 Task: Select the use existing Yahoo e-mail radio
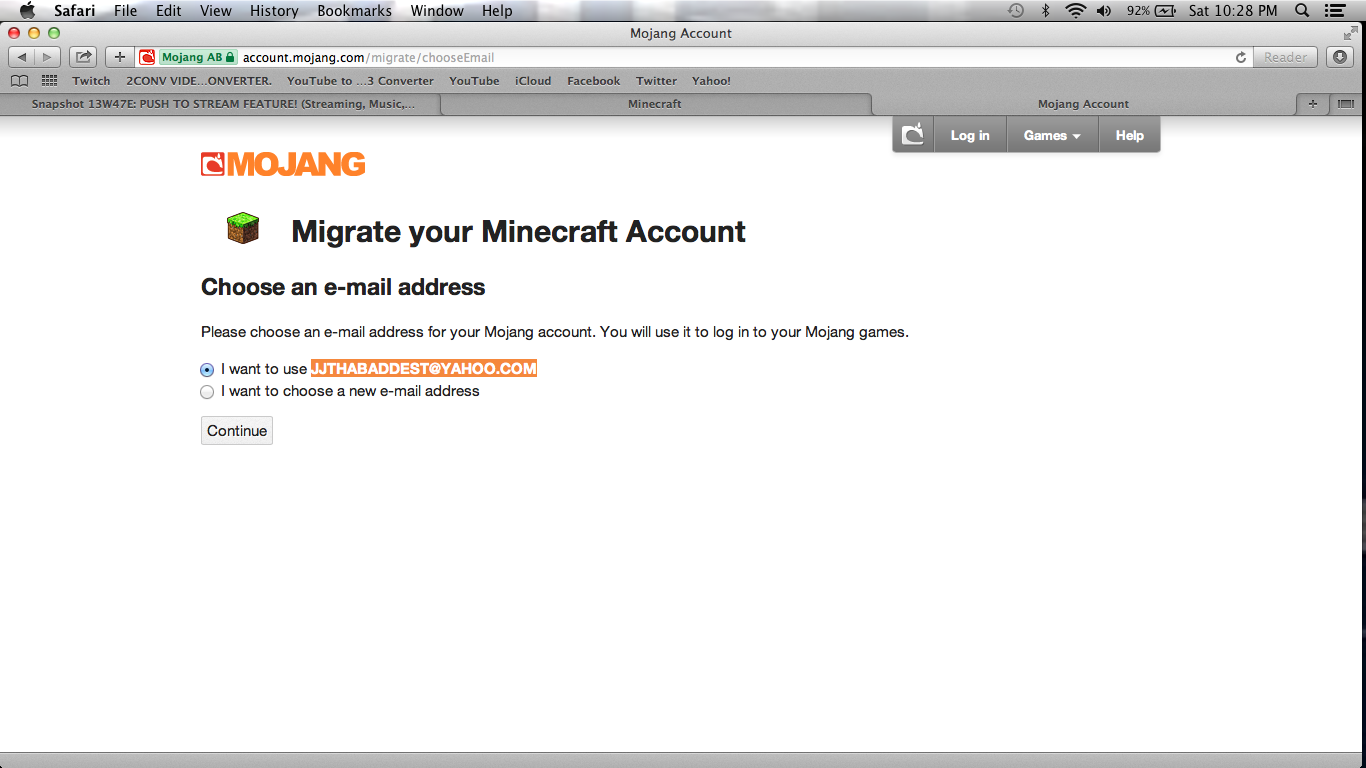pyautogui.click(x=207, y=369)
